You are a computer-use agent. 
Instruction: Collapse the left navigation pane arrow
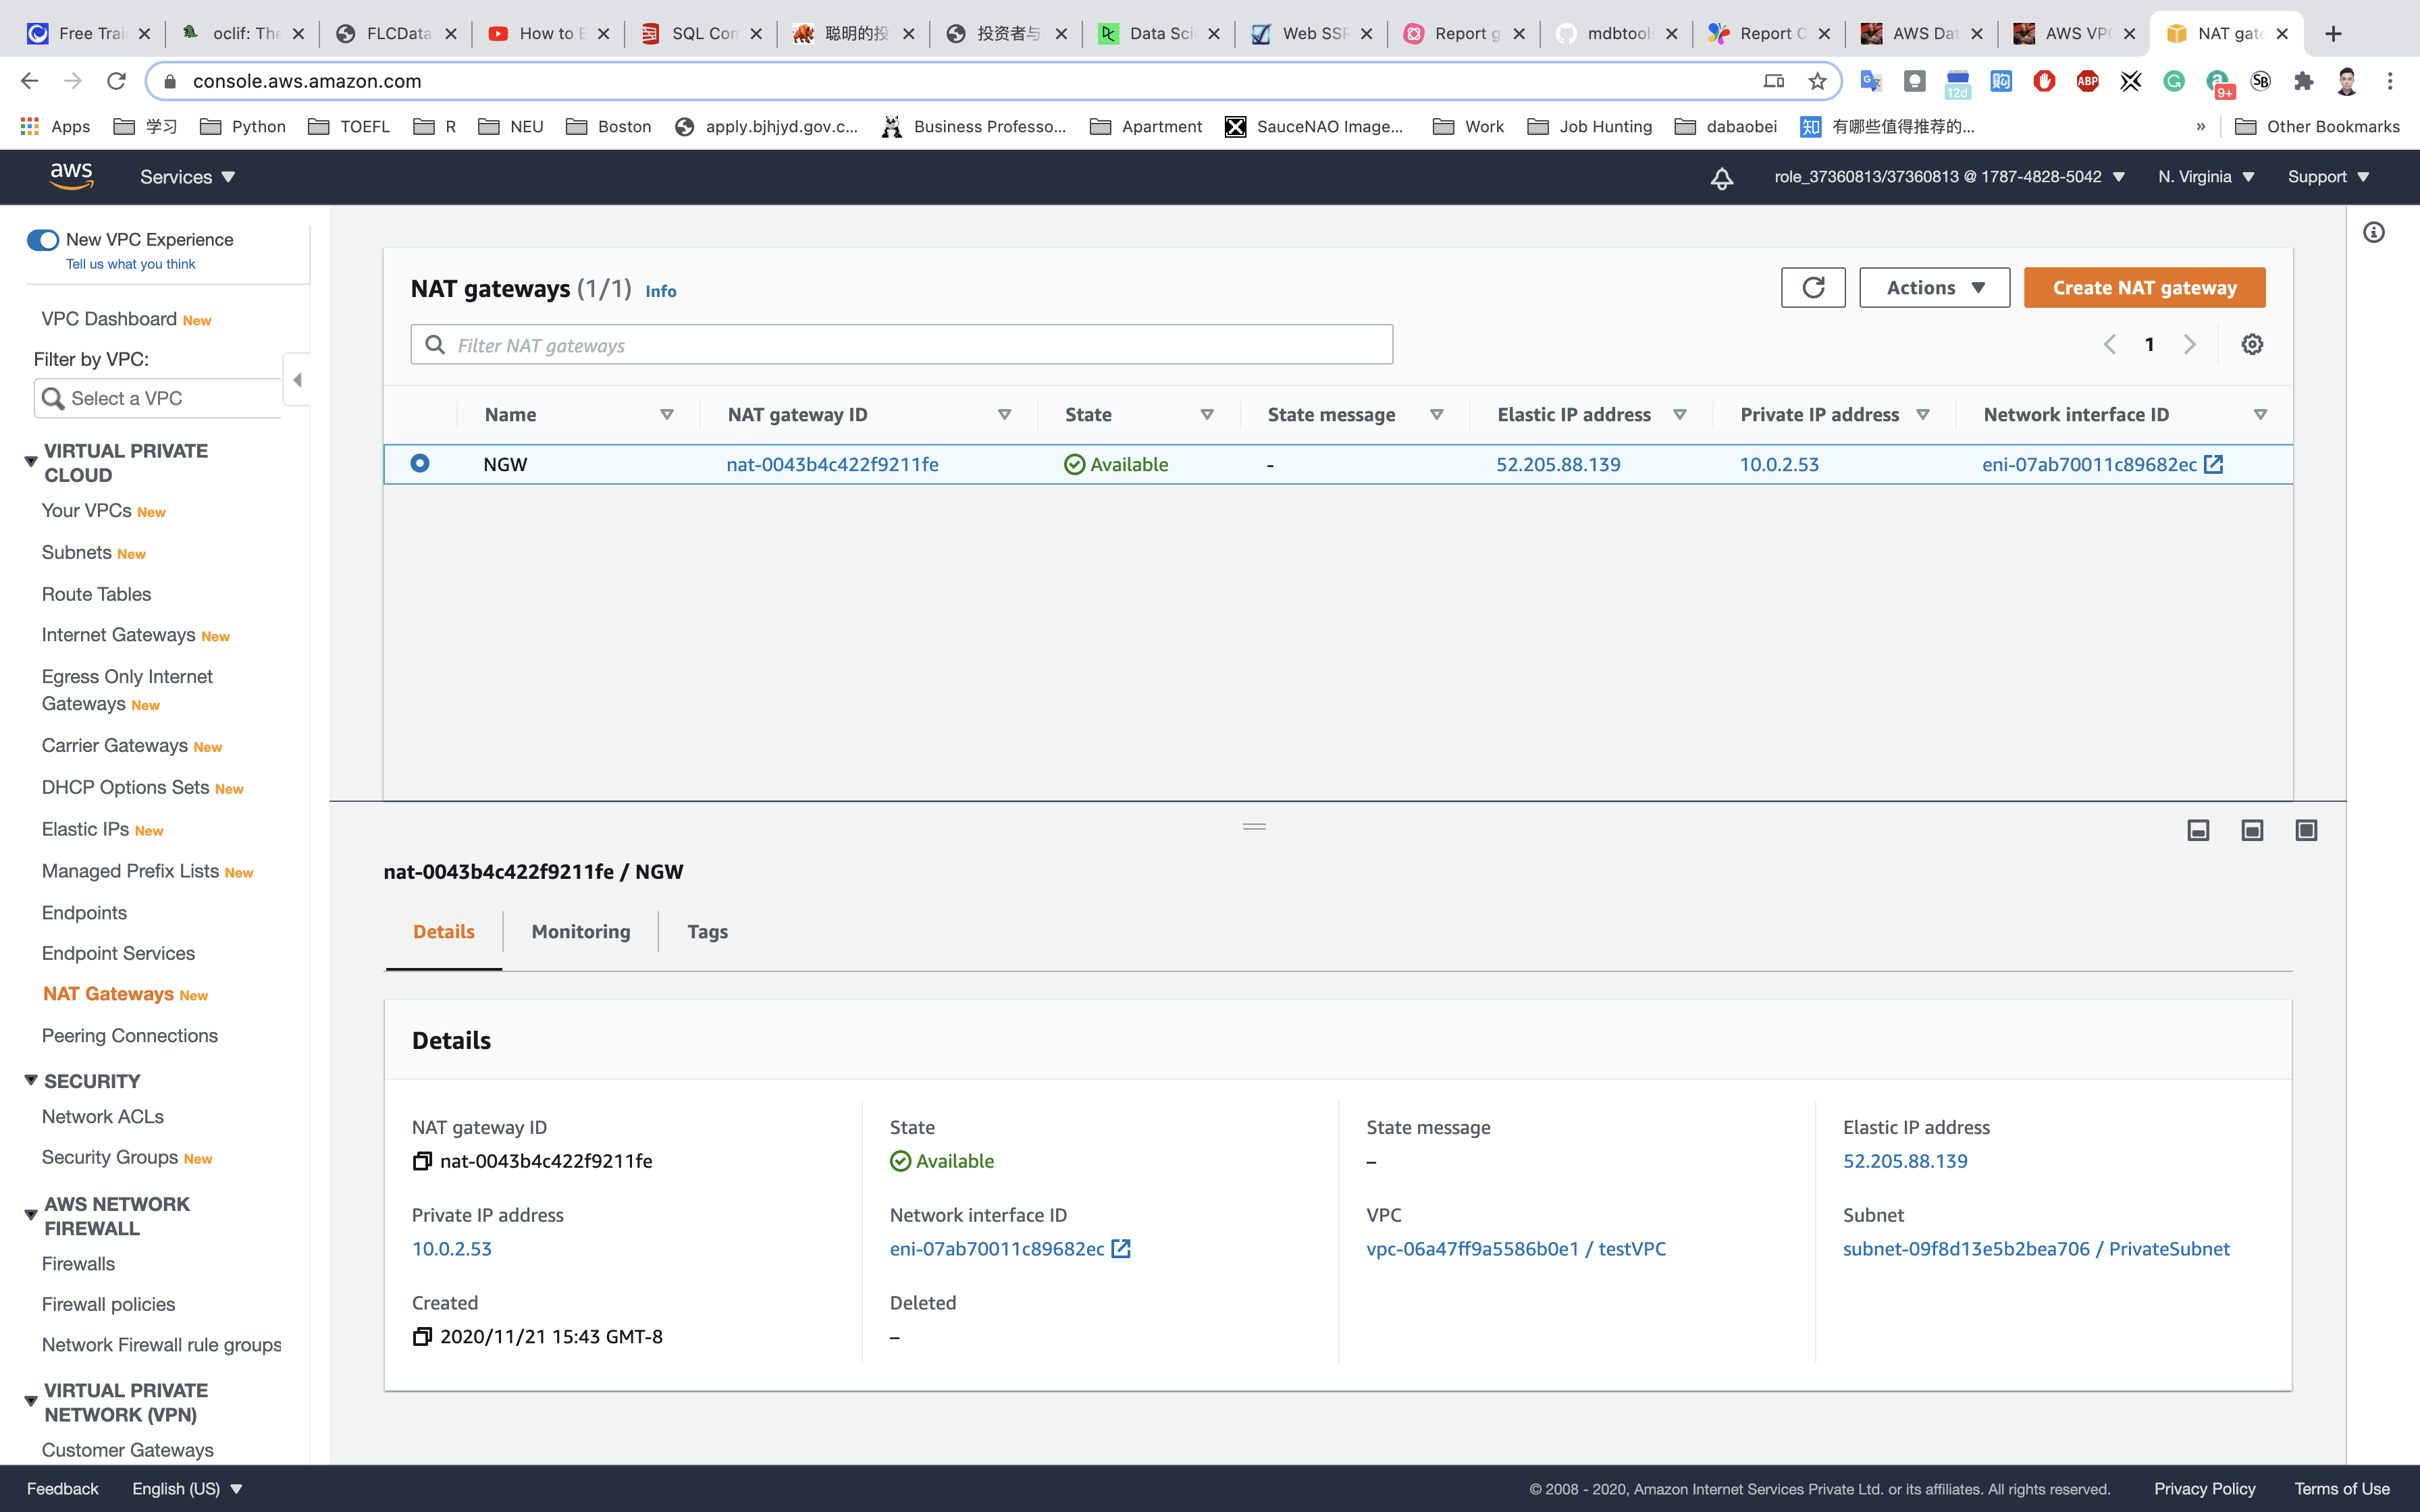(x=297, y=380)
